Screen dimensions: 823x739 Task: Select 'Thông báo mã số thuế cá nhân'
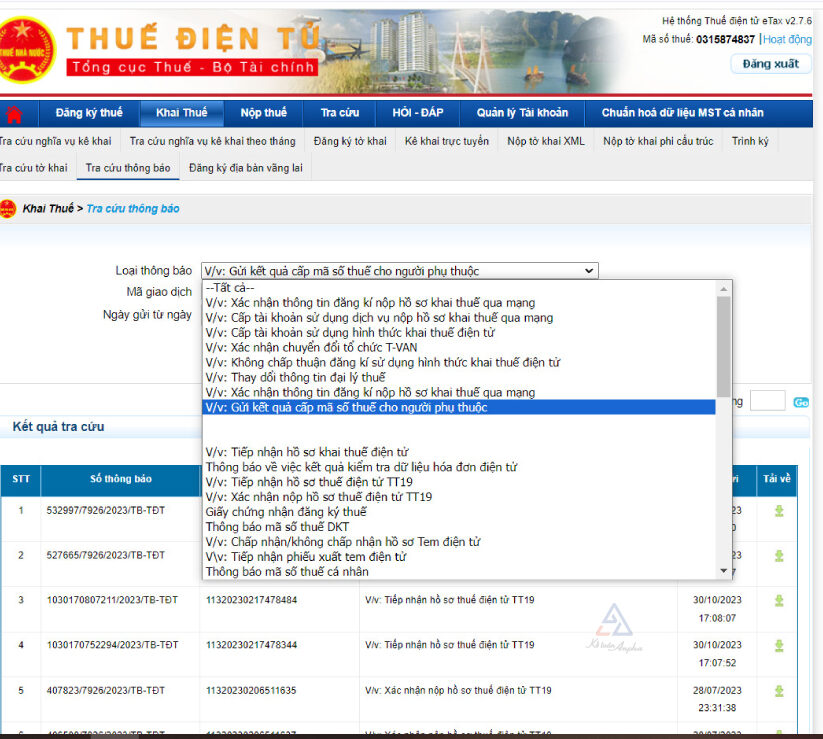click(286, 572)
